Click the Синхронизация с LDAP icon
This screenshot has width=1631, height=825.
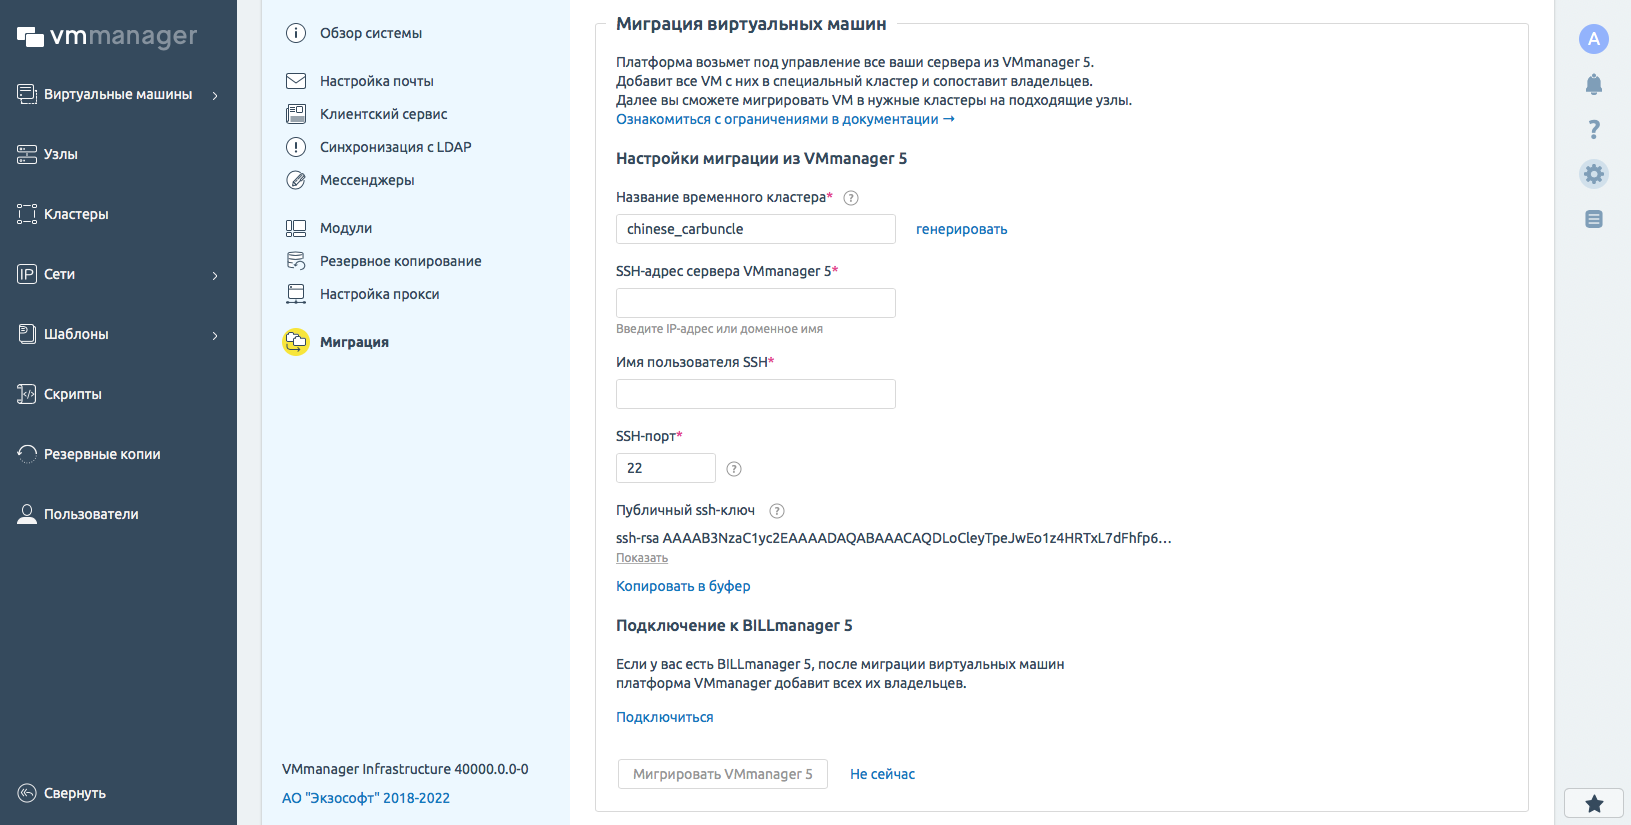296,147
